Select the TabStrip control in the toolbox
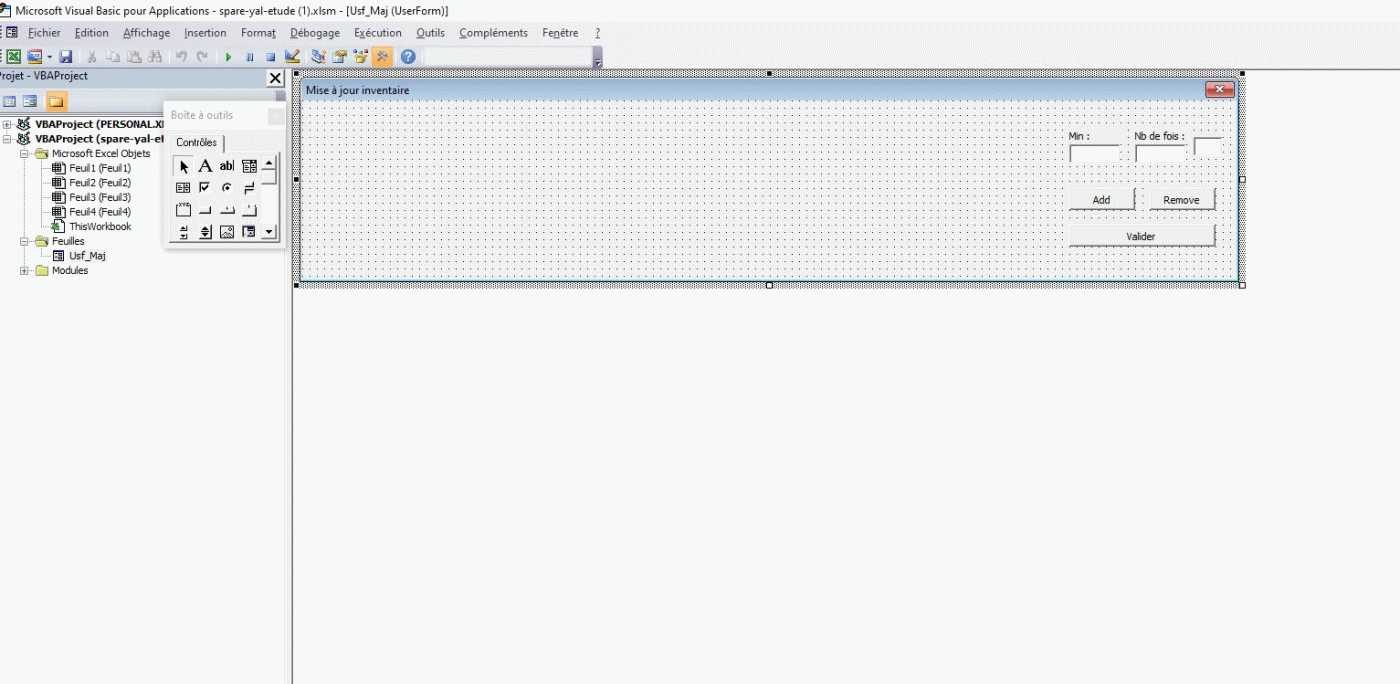This screenshot has height=684, width=1400. [x=227, y=210]
